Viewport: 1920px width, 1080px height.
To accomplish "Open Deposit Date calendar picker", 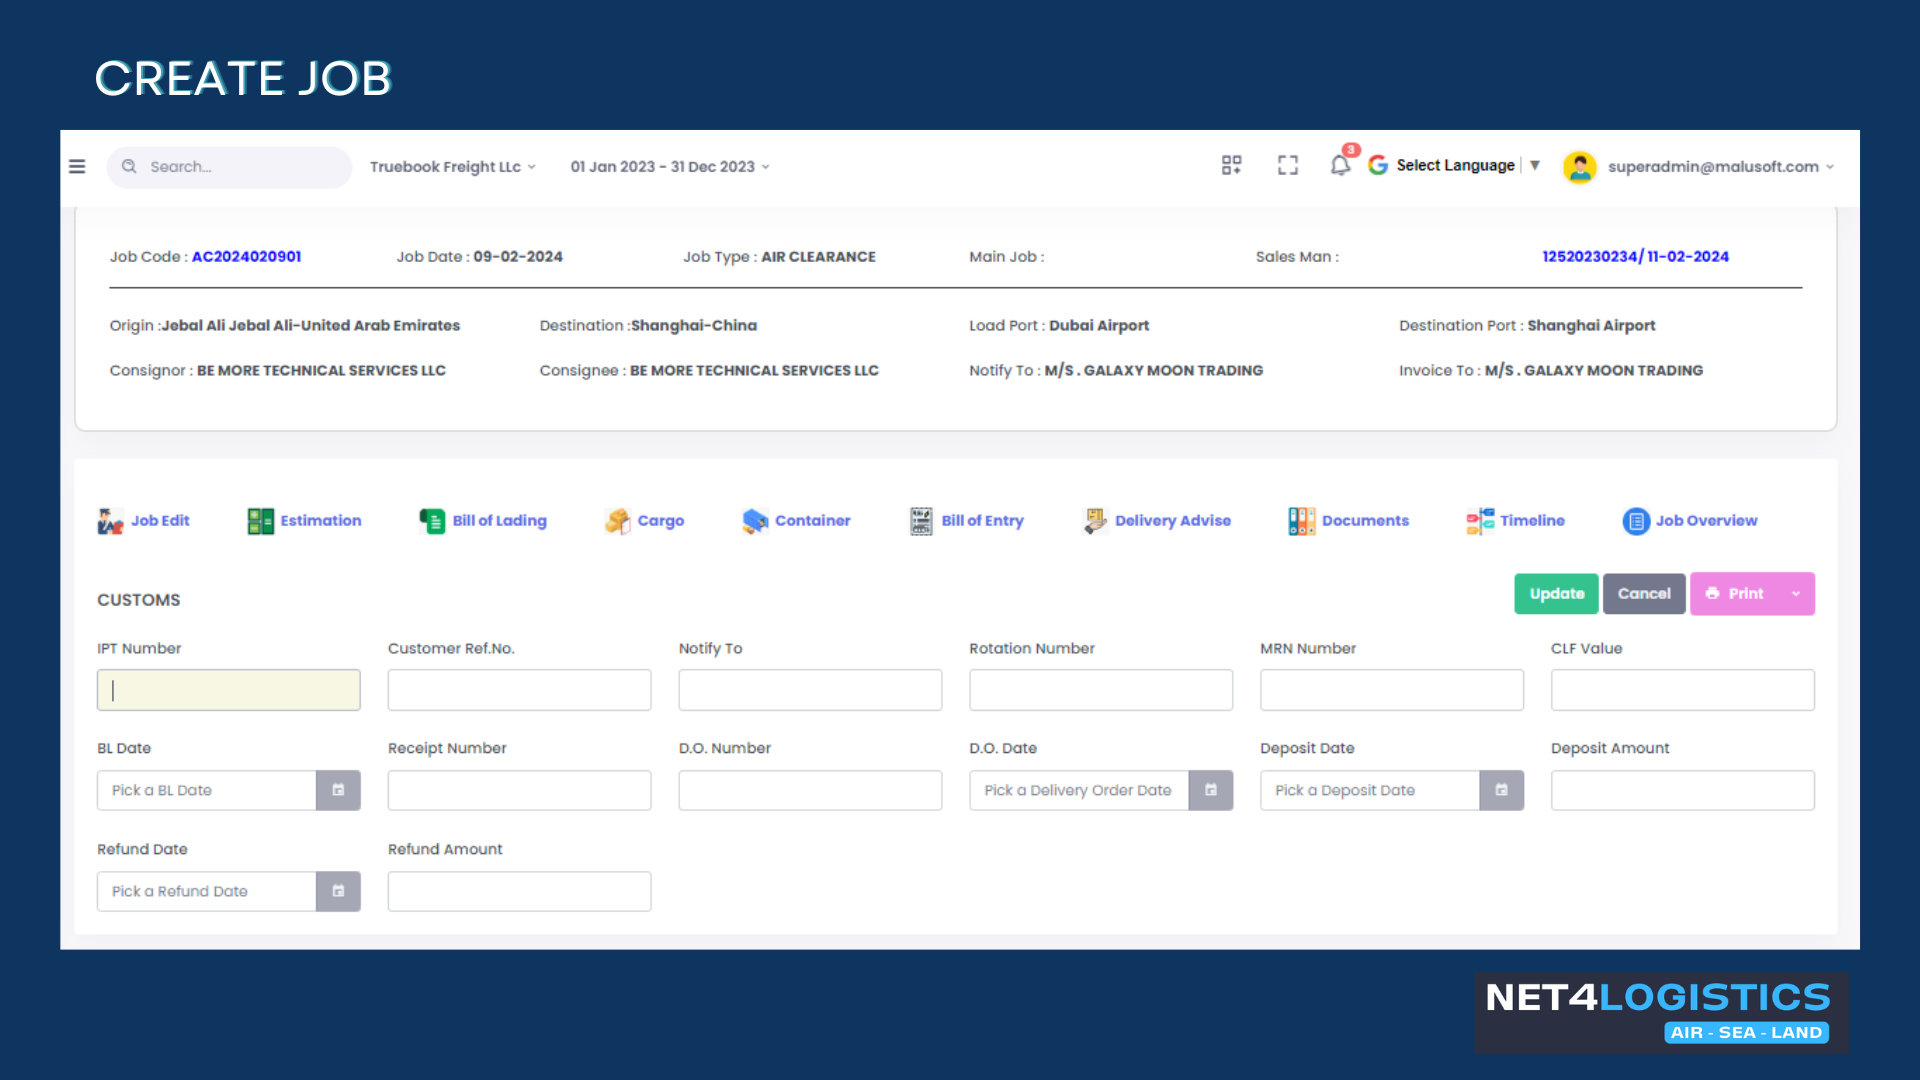I will [1501, 790].
